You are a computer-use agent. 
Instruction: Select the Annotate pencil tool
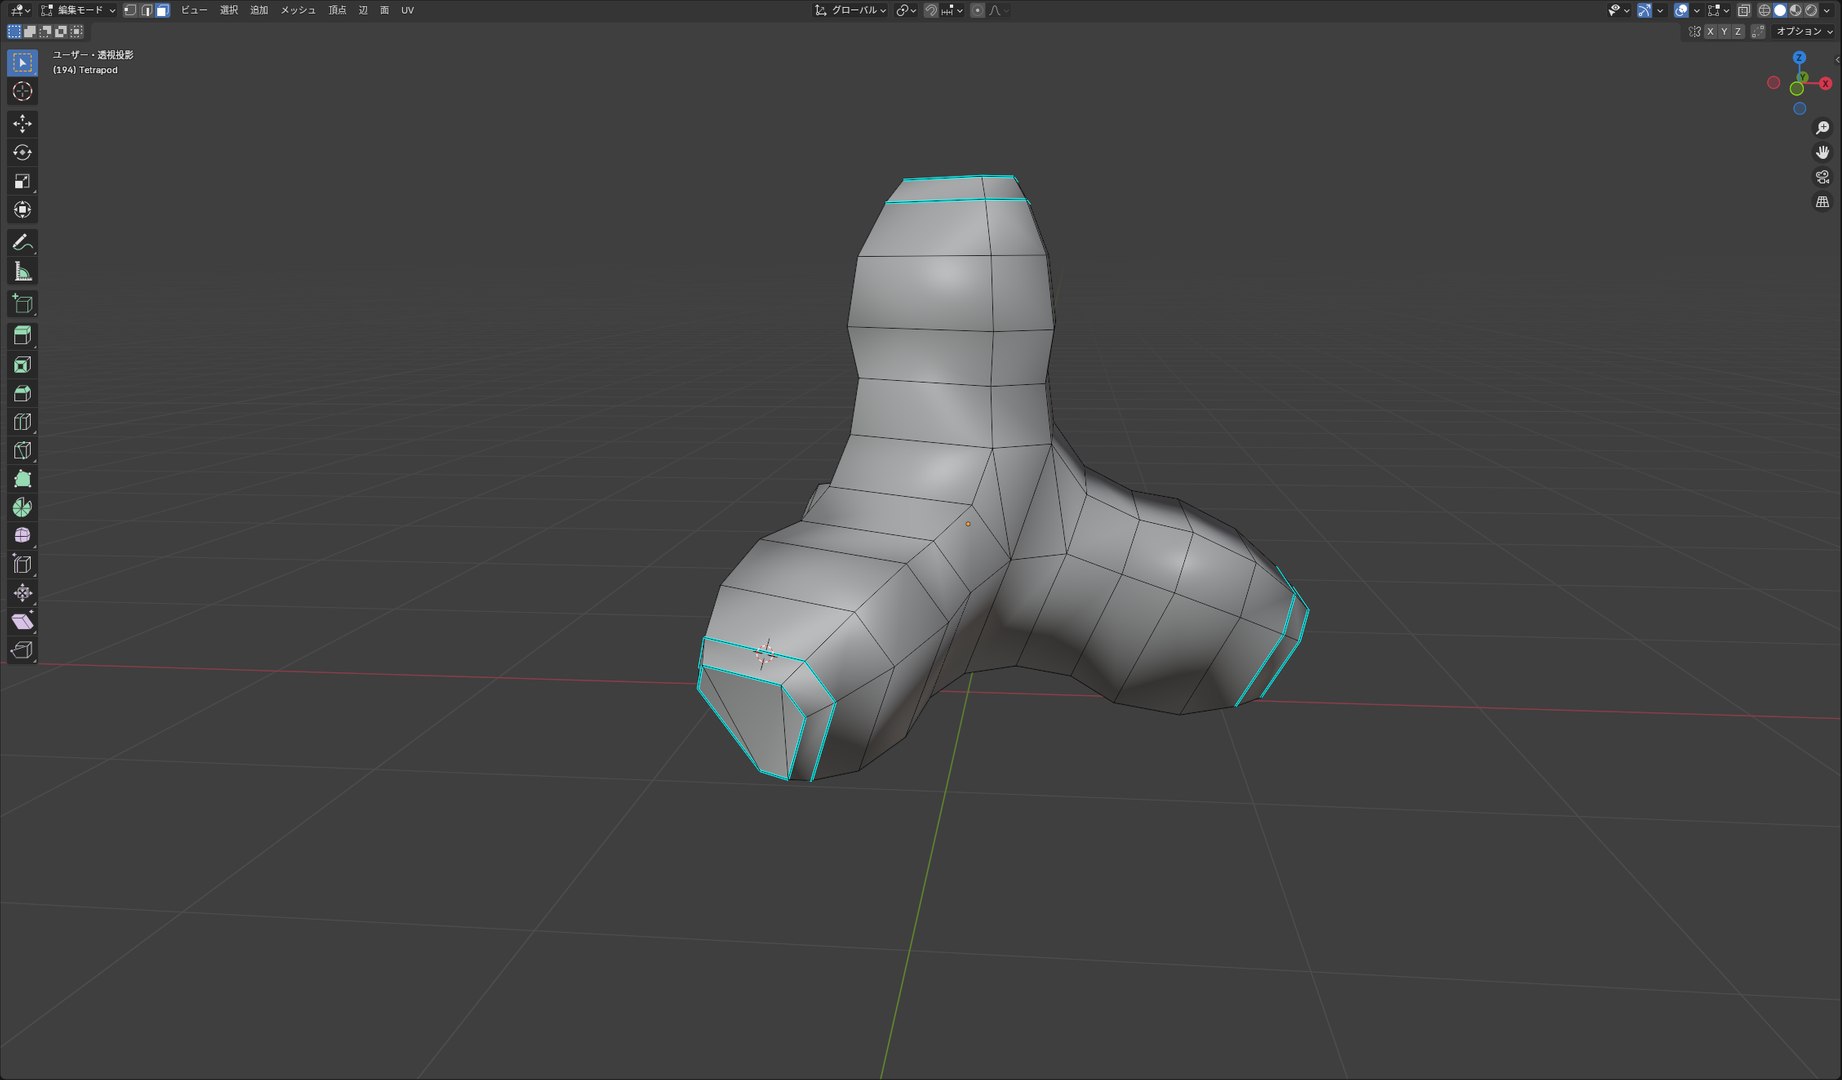click(x=22, y=242)
